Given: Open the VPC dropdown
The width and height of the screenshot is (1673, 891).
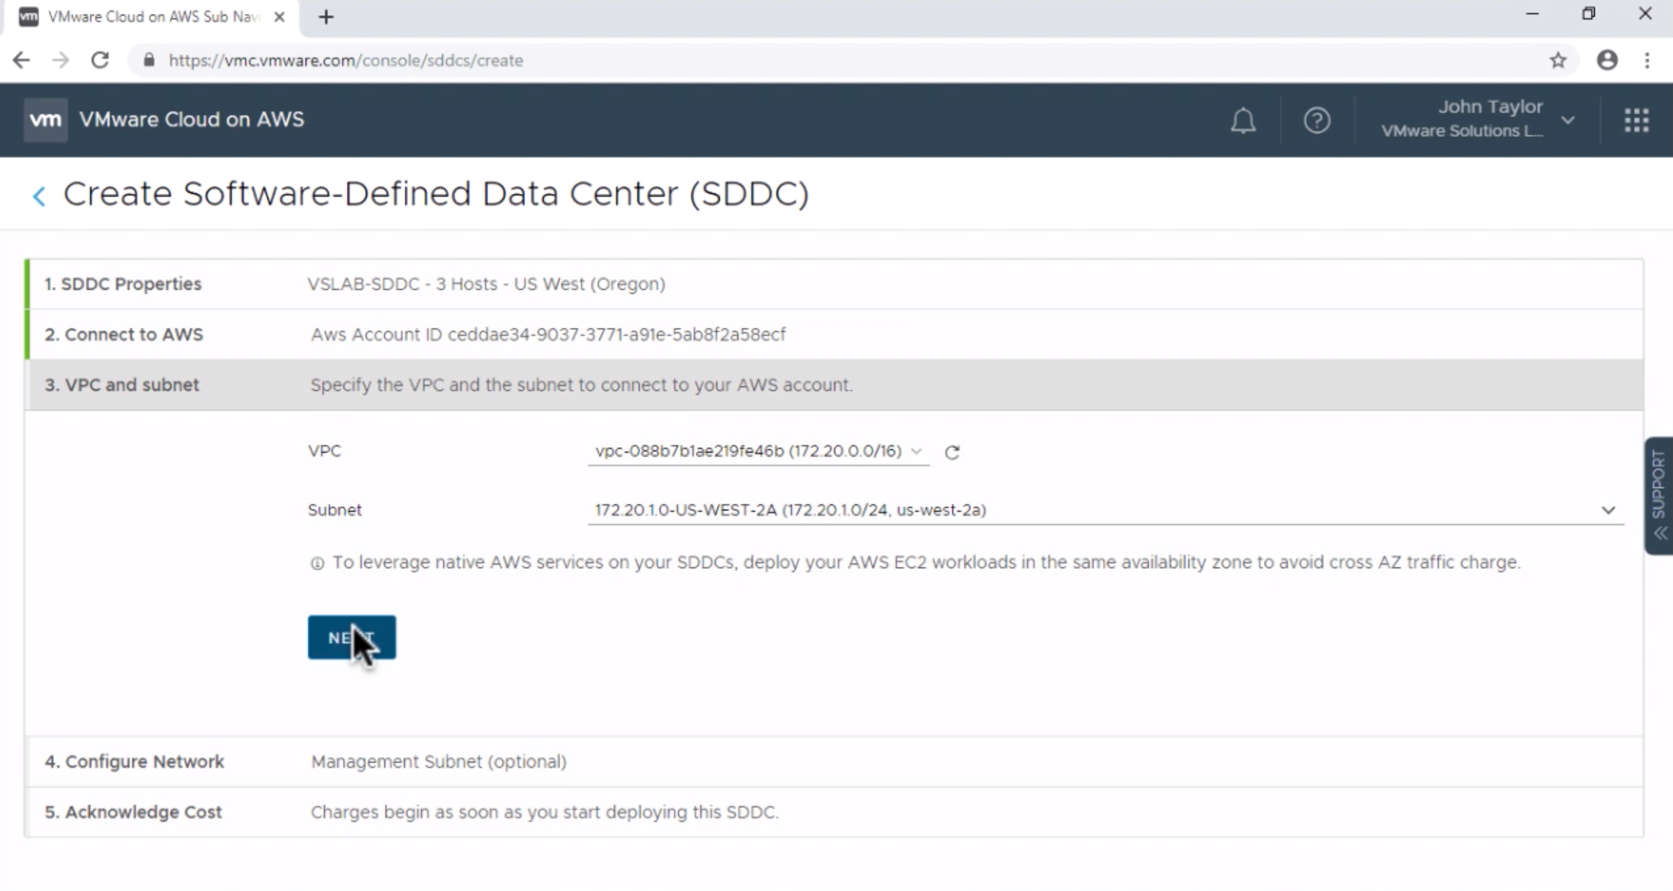Looking at the screenshot, I should click(758, 451).
